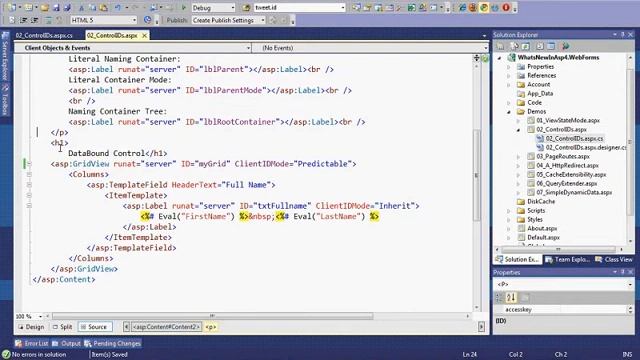Start debugging with the green play icon

click(184, 7)
